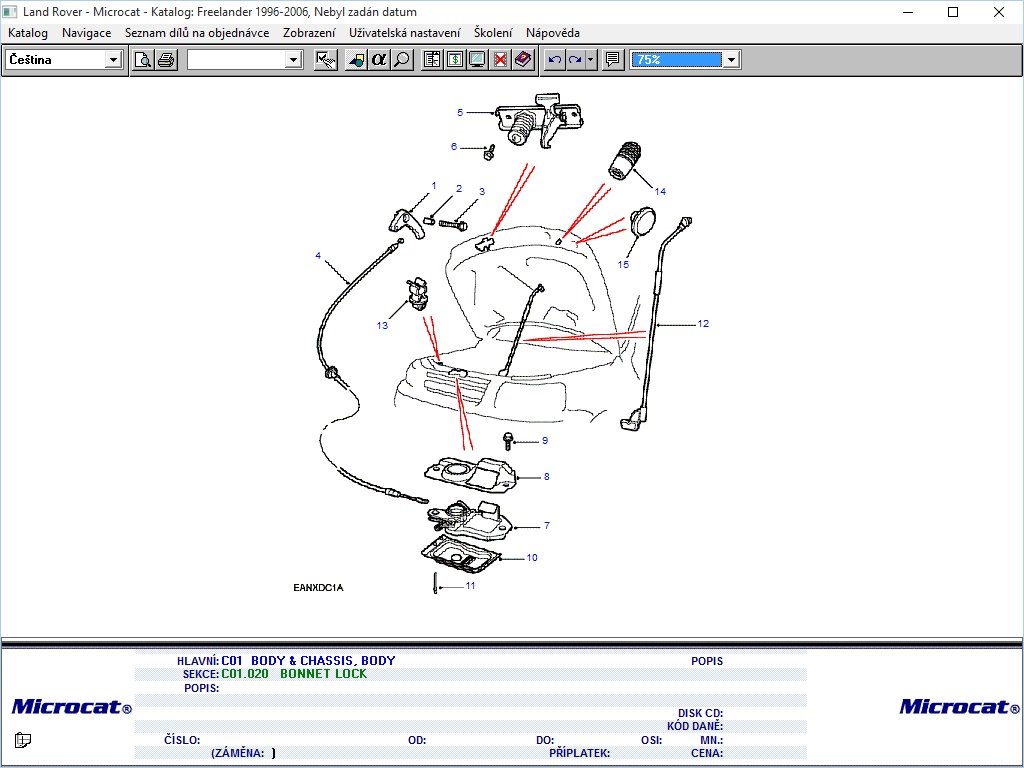Open the empty combo box dropdown
The image size is (1024, 768).
[293, 60]
